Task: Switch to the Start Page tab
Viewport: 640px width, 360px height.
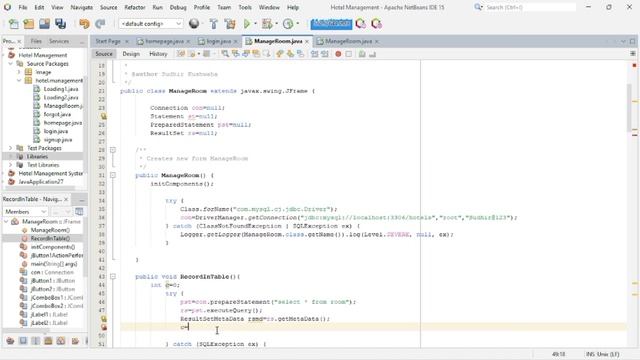Action: (108, 41)
